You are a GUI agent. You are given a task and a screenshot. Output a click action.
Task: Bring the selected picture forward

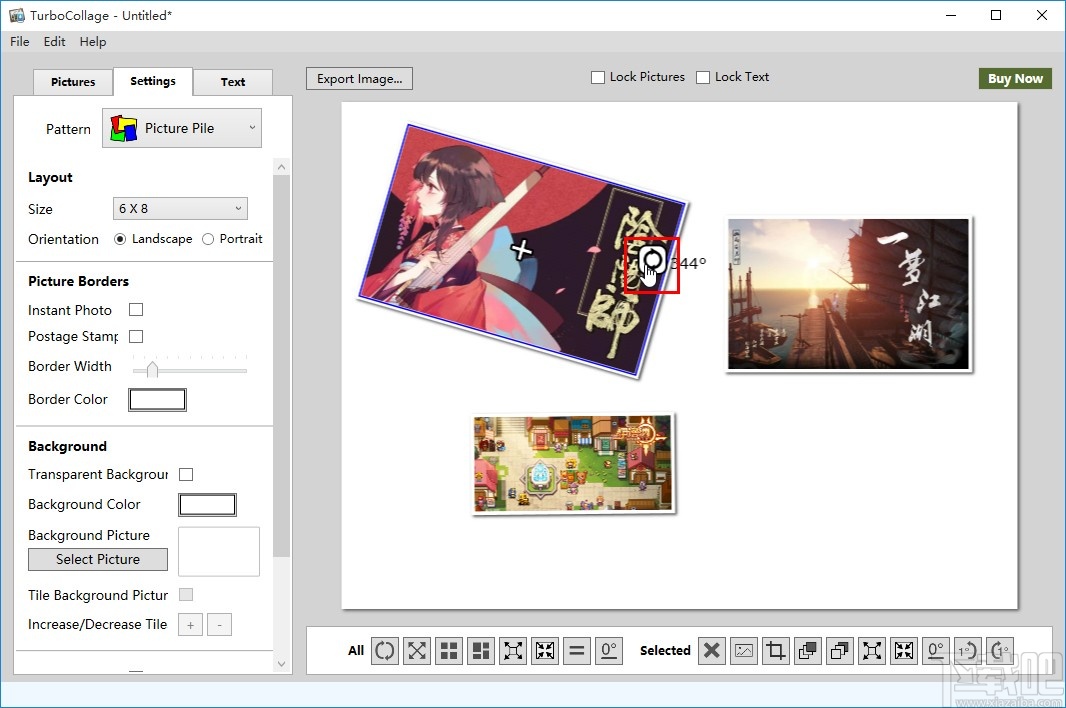click(x=807, y=650)
